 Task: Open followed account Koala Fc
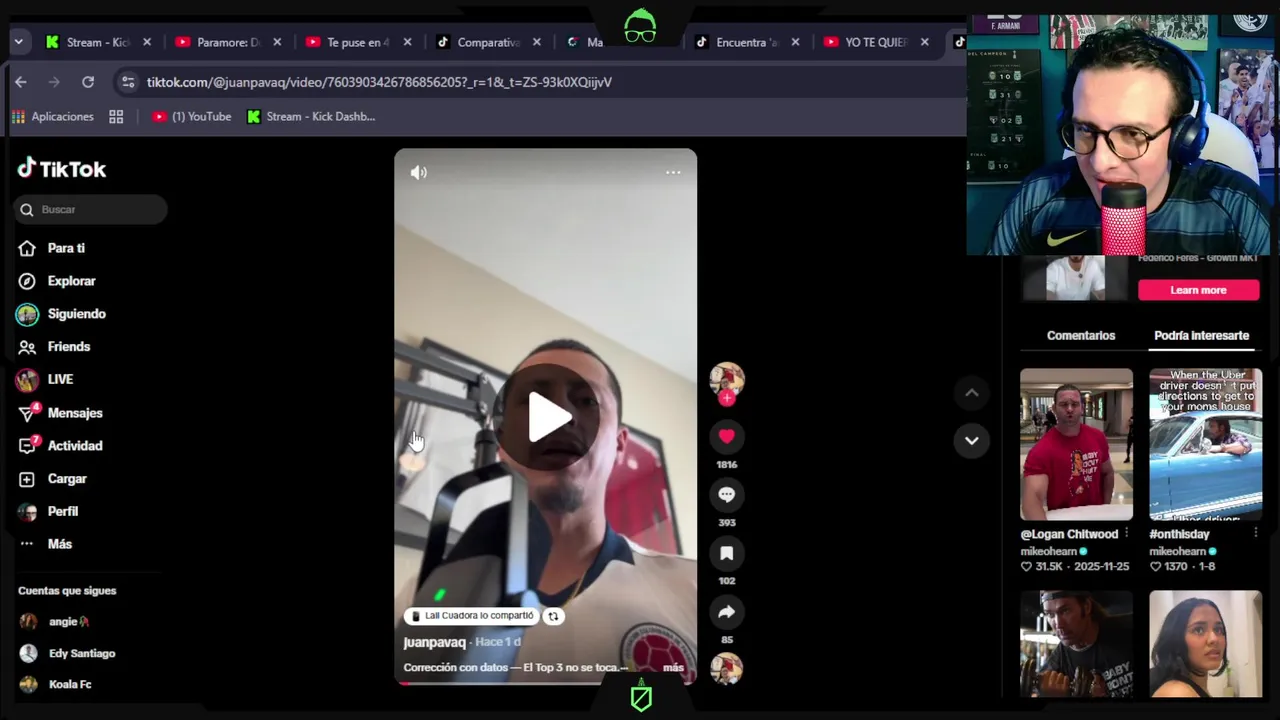click(69, 685)
